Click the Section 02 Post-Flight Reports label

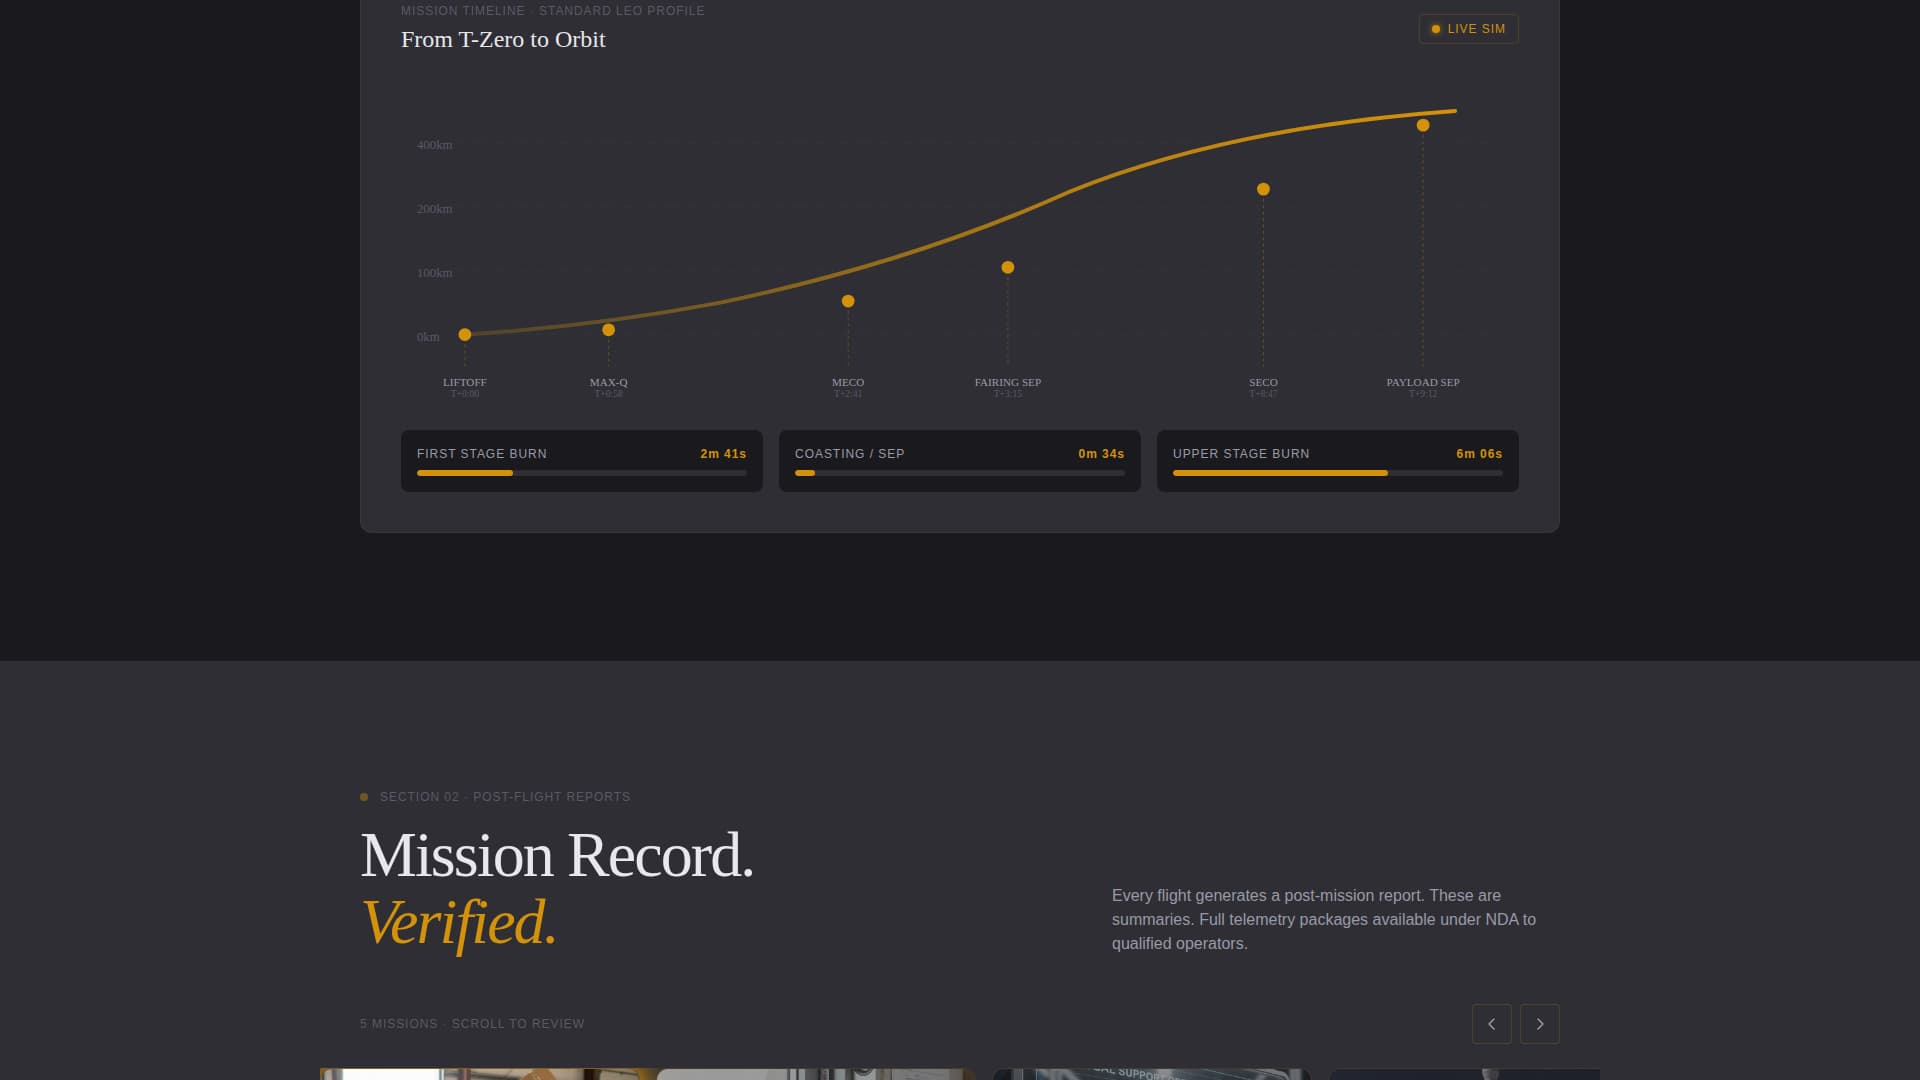pyautogui.click(x=504, y=797)
